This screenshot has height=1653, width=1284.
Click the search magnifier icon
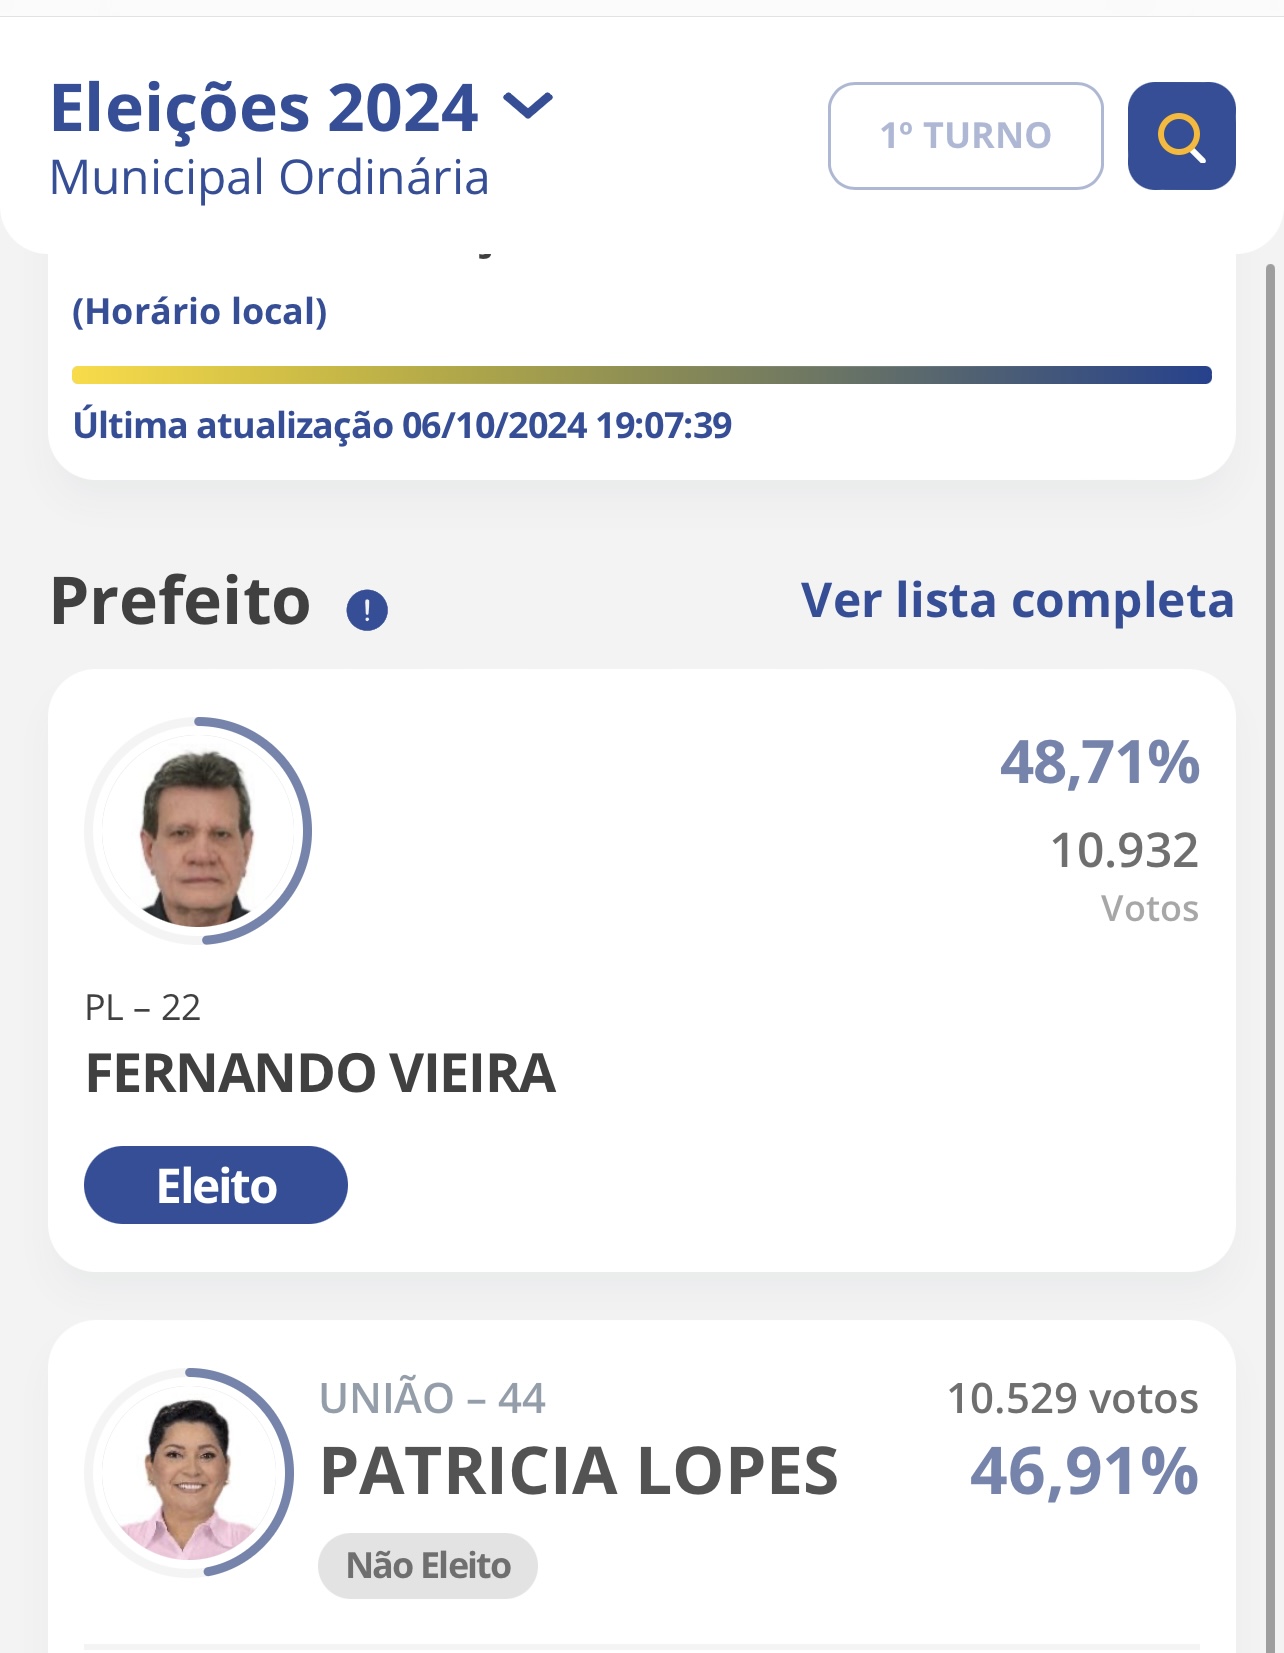(1181, 136)
